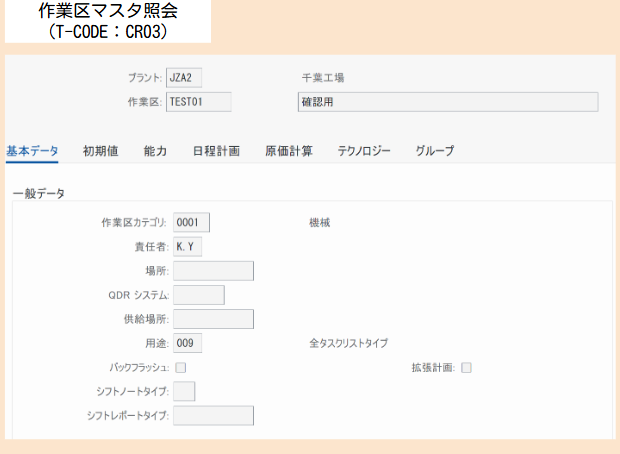Image resolution: width=620 pixels, height=454 pixels.
Task: Select the シフトノートタイプ input box
Action: tap(184, 391)
